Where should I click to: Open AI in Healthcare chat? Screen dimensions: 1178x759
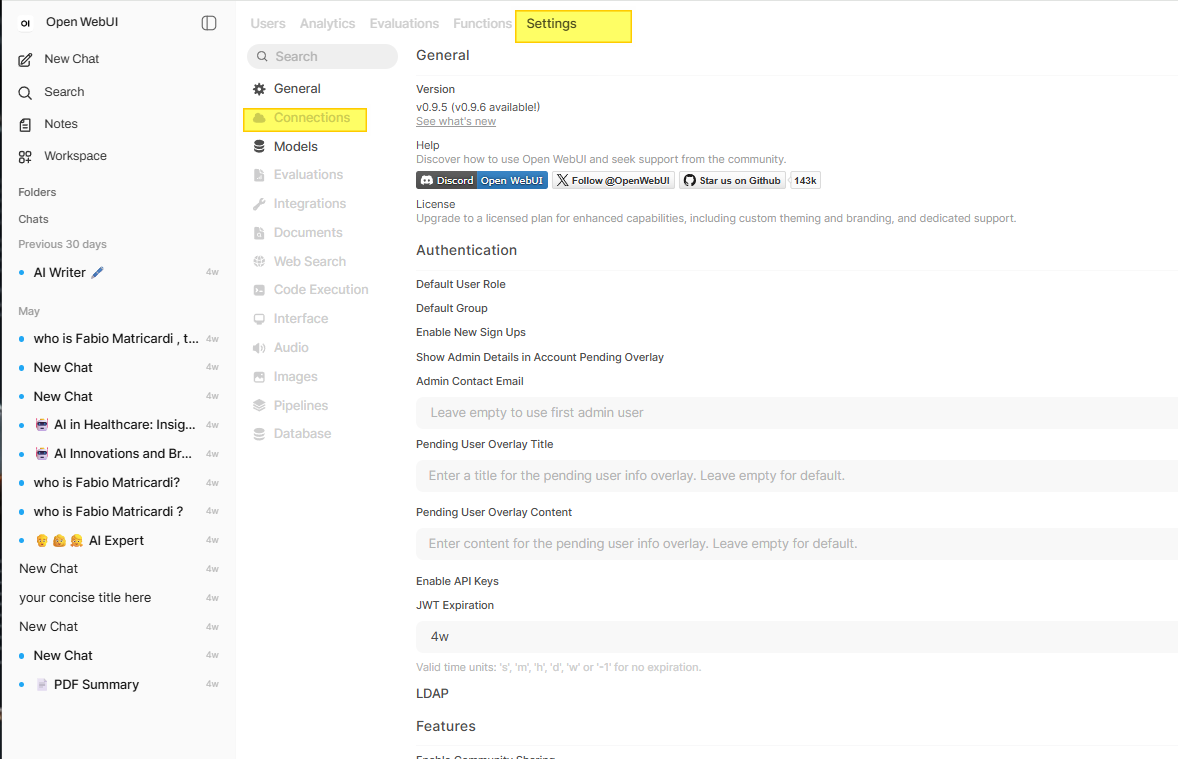click(x=118, y=425)
